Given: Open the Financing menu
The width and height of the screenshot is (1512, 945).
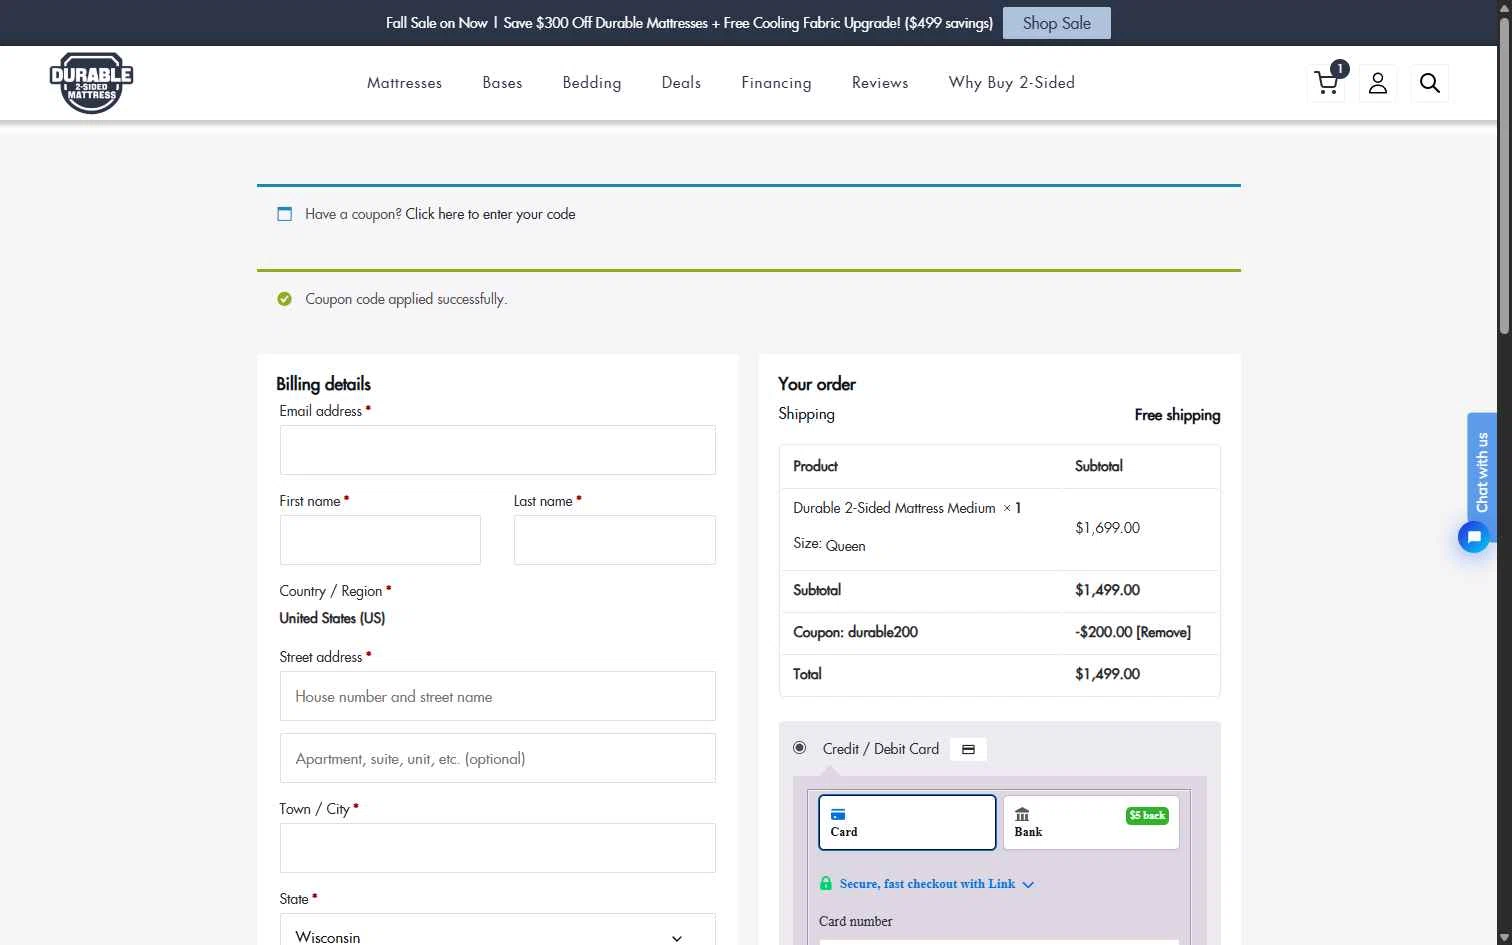Looking at the screenshot, I should coord(776,83).
